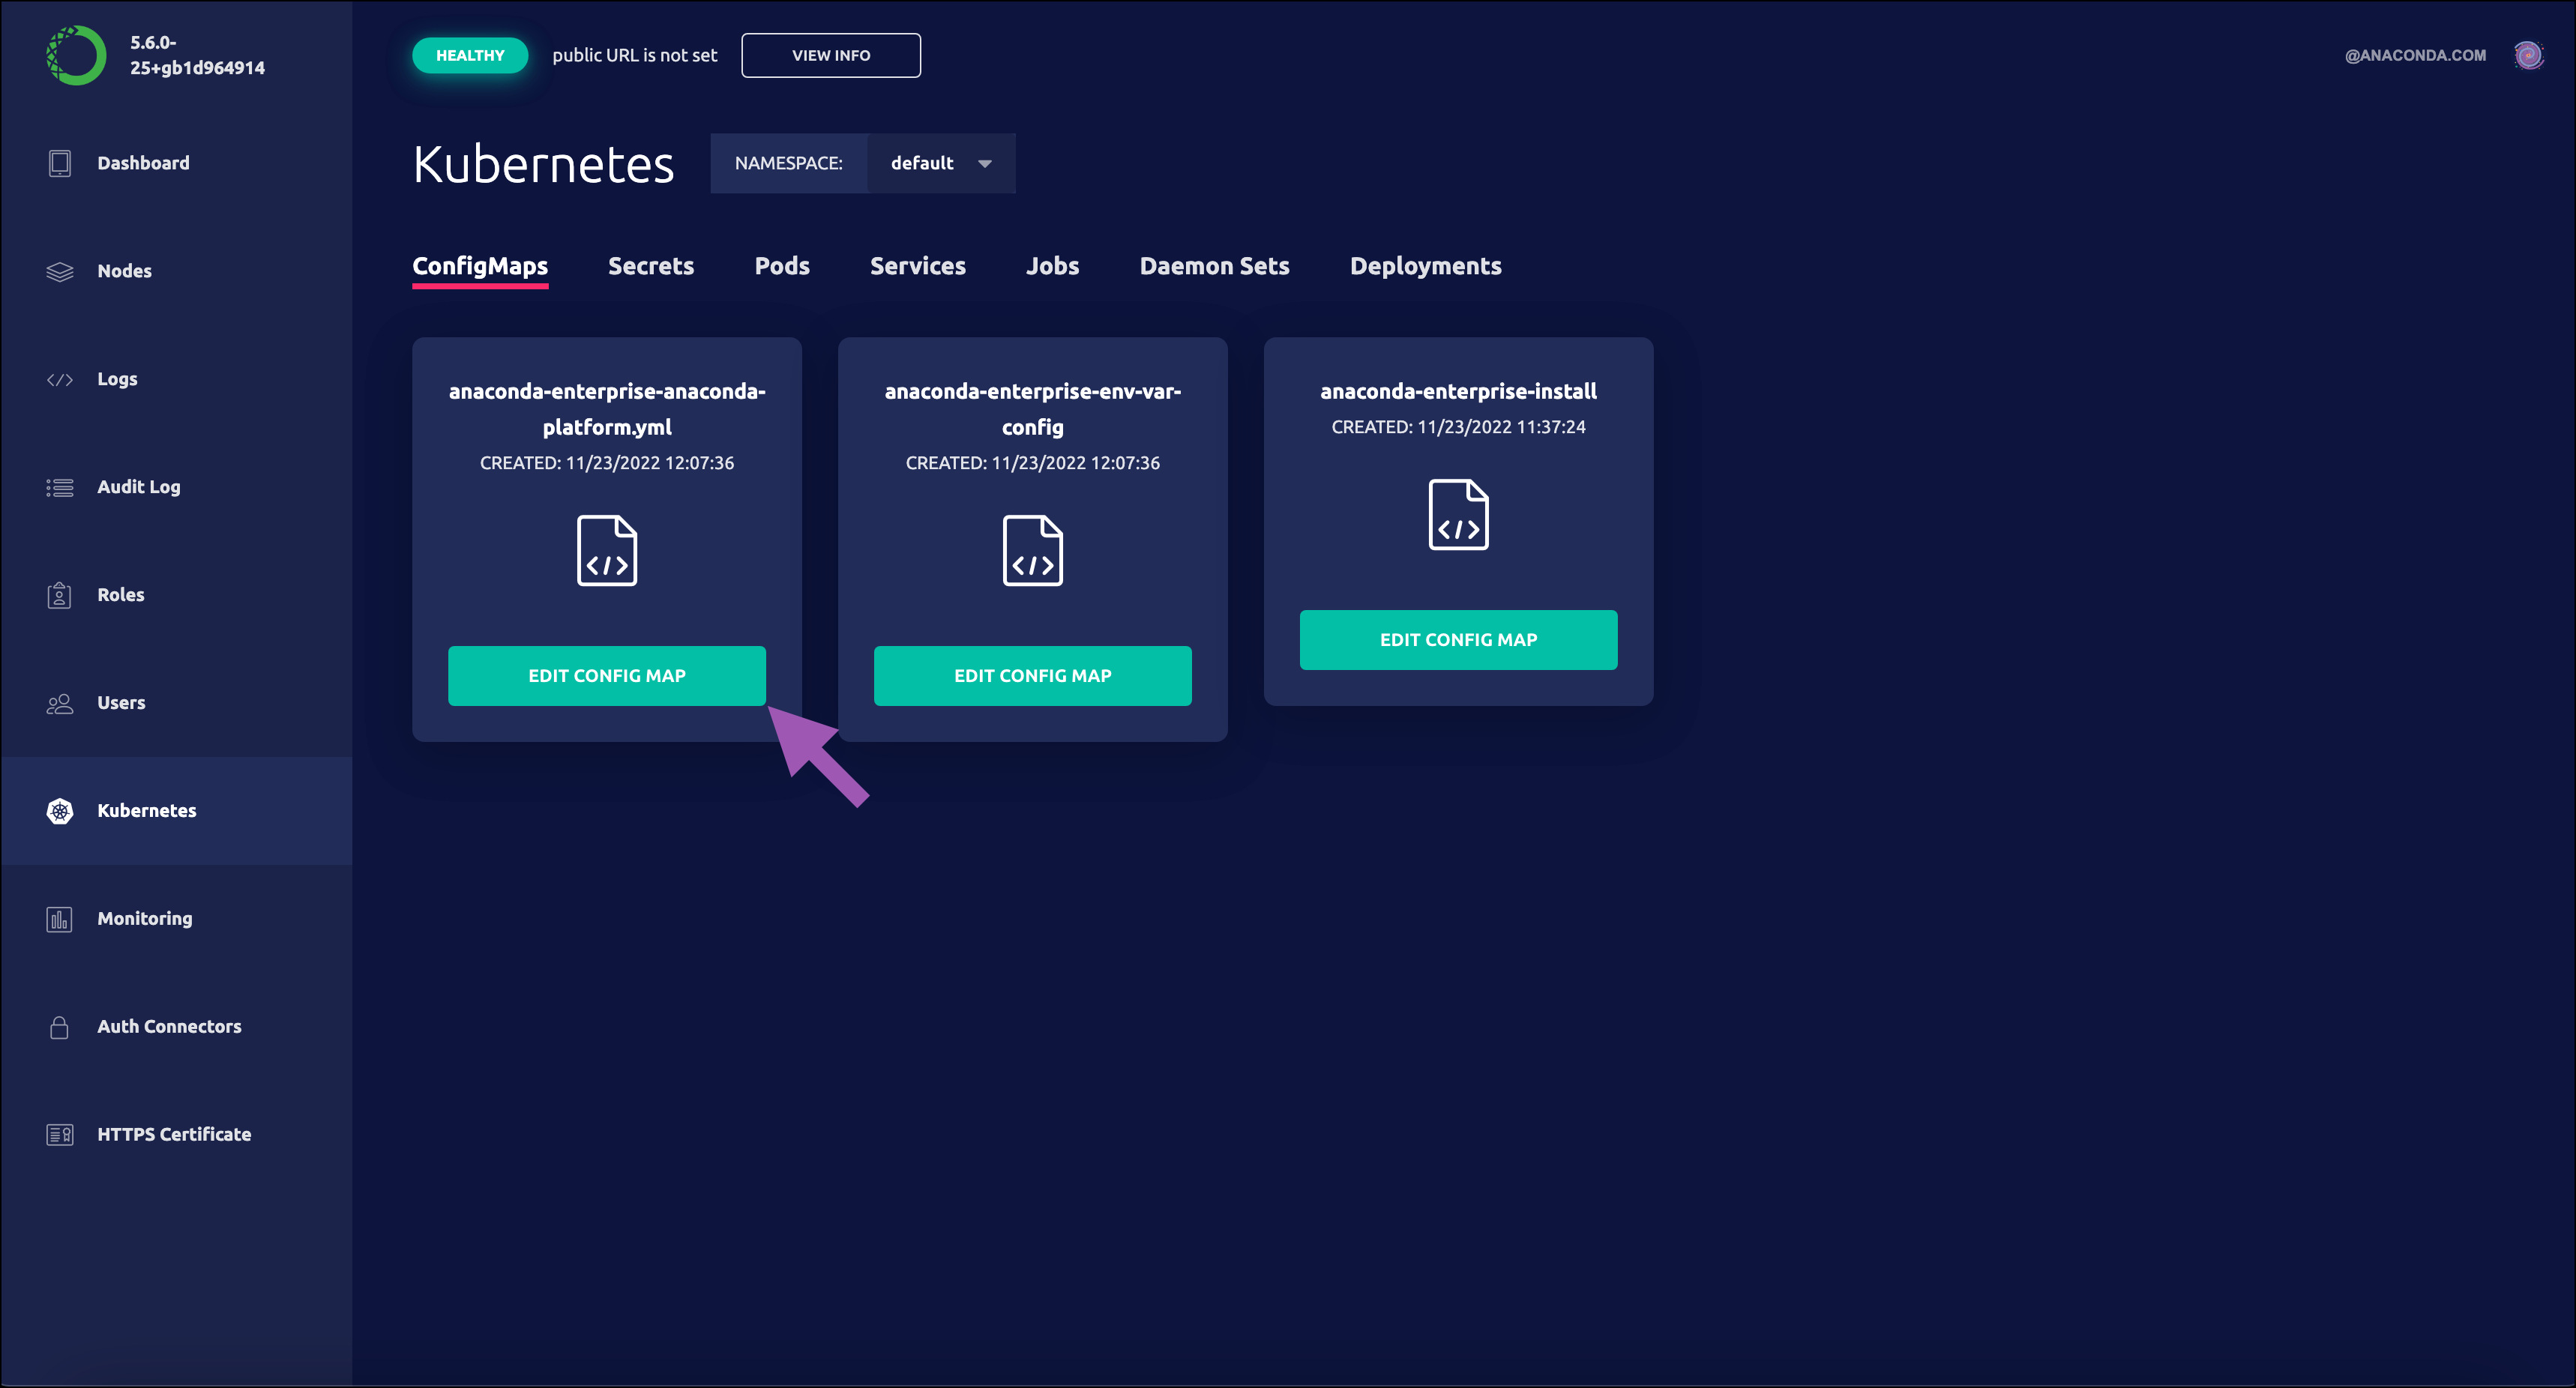Click the Dashboard sidebar icon
This screenshot has height=1388, width=2576.
(x=60, y=163)
